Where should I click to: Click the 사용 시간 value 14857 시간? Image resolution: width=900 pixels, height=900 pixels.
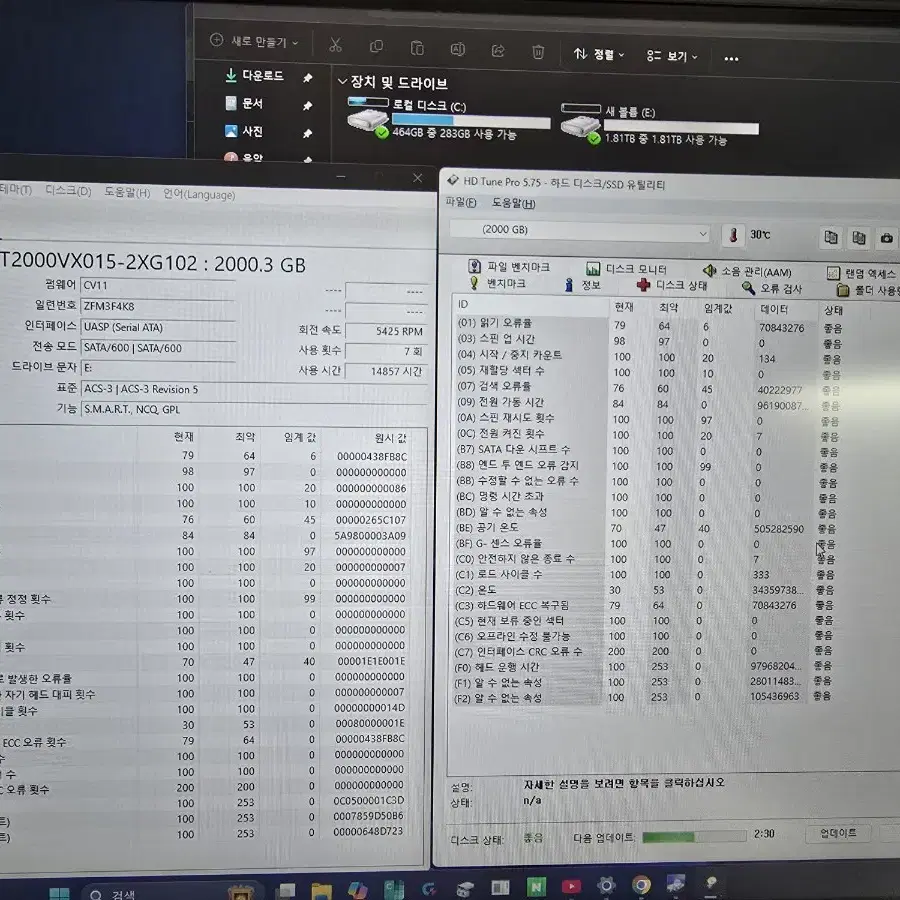pyautogui.click(x=386, y=371)
